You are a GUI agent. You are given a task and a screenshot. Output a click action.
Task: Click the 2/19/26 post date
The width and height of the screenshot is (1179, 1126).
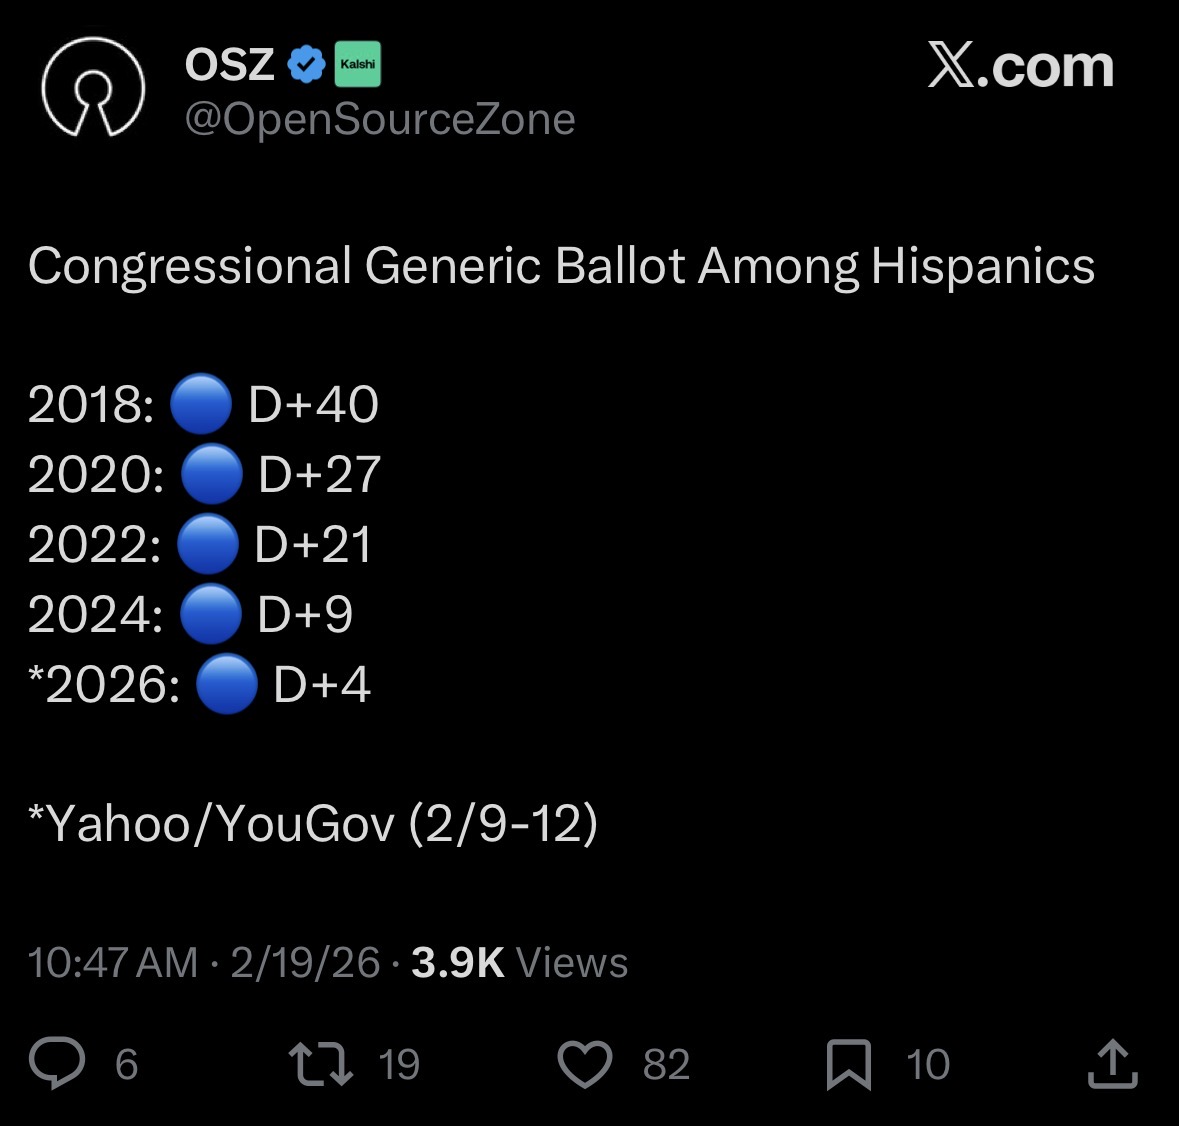tap(305, 963)
